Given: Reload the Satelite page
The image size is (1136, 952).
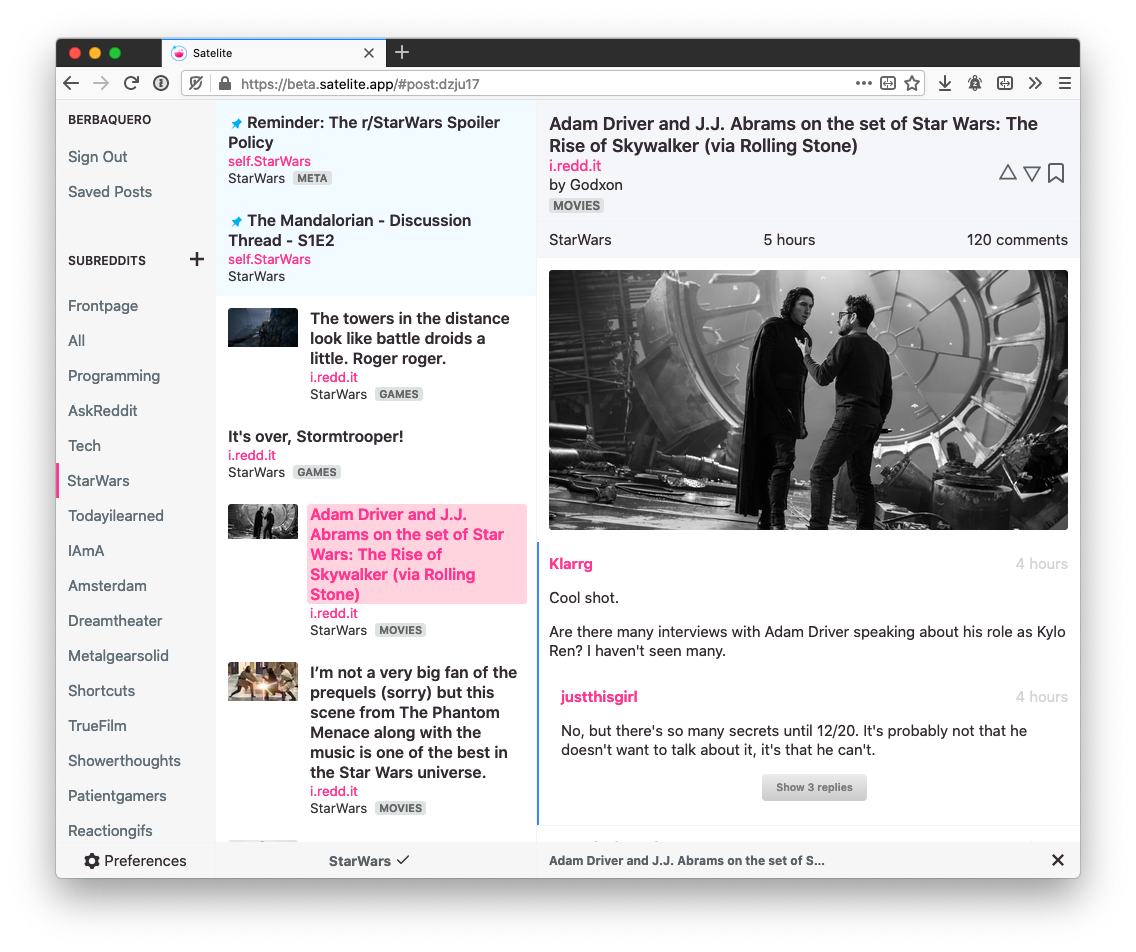Looking at the screenshot, I should coord(131,83).
